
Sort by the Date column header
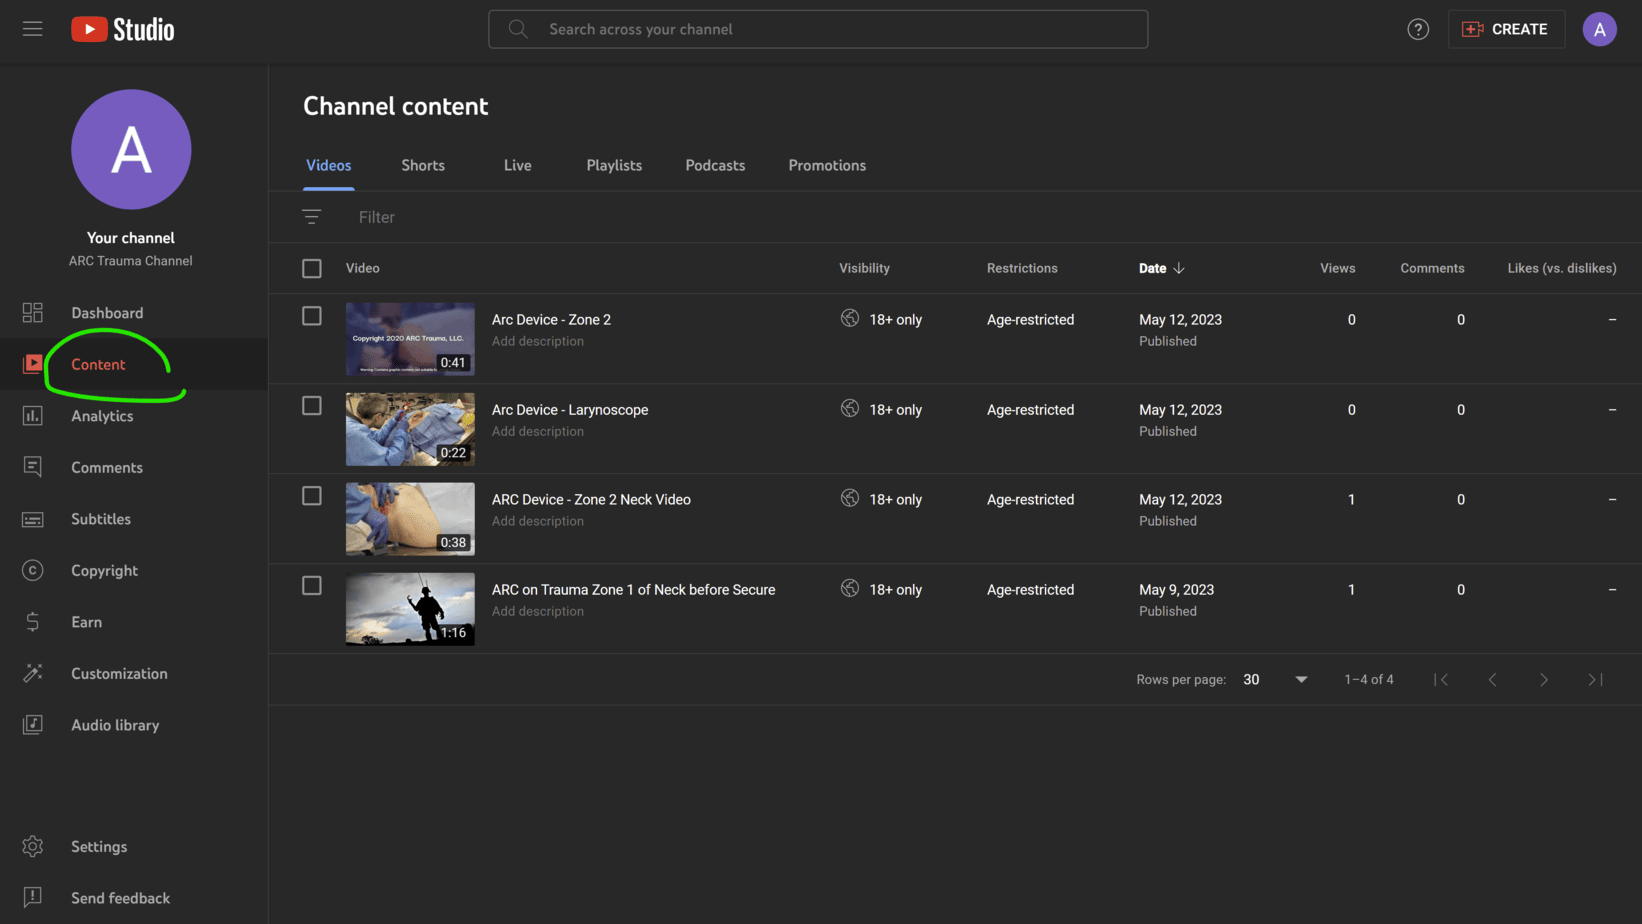(x=1152, y=268)
